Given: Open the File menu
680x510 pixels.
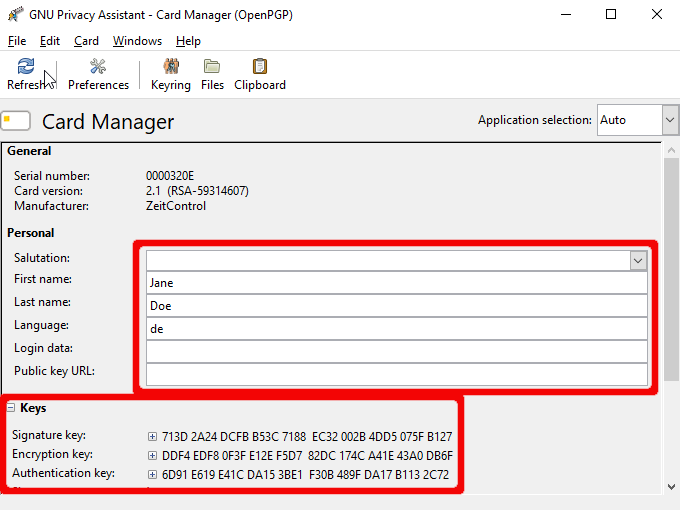Looking at the screenshot, I should click(x=17, y=41).
